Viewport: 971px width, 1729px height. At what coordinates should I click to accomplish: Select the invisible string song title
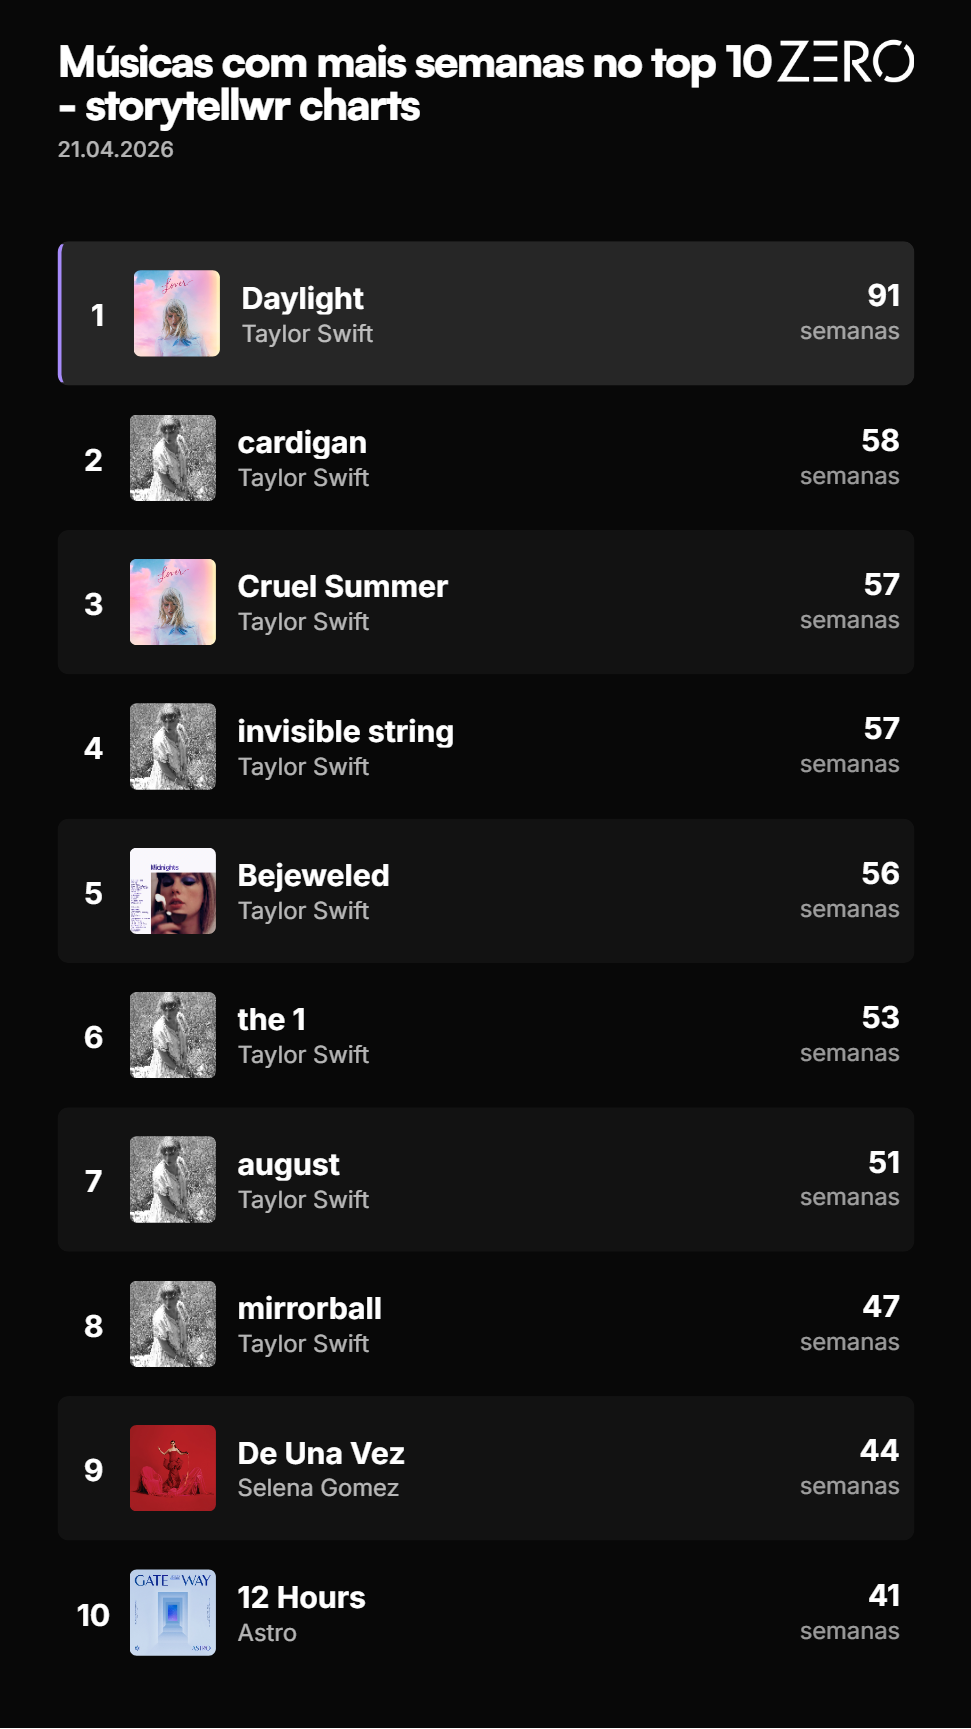[346, 731]
